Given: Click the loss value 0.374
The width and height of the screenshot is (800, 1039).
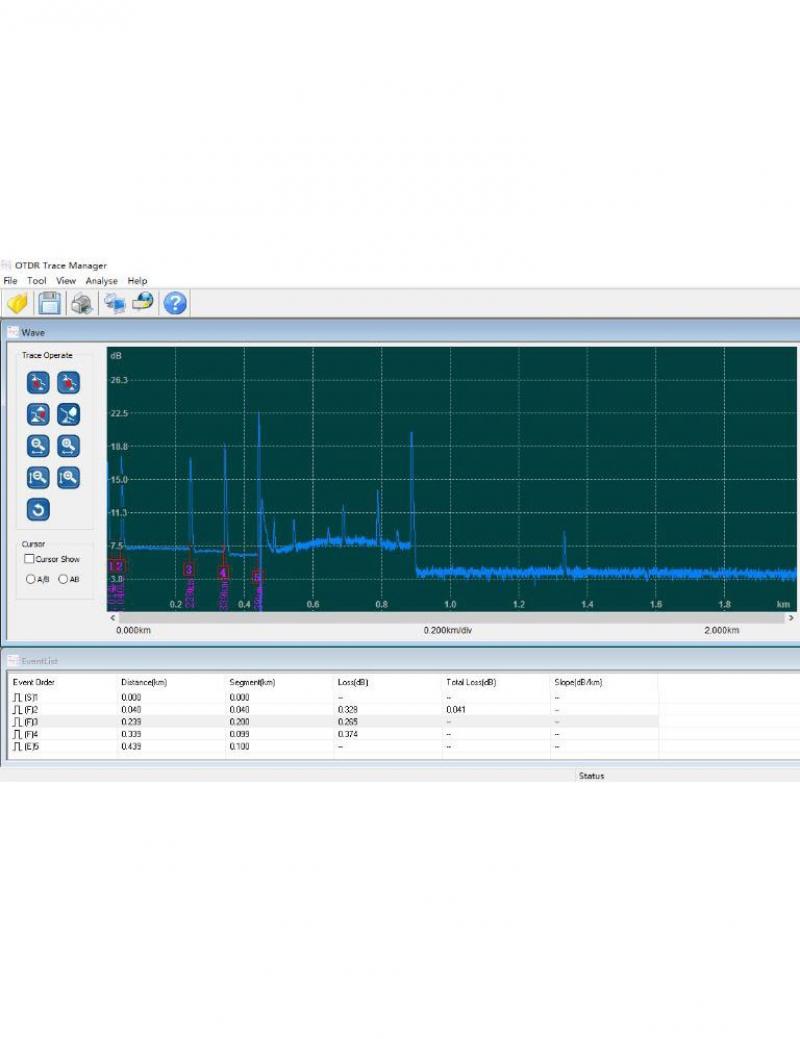Looking at the screenshot, I should [x=347, y=734].
